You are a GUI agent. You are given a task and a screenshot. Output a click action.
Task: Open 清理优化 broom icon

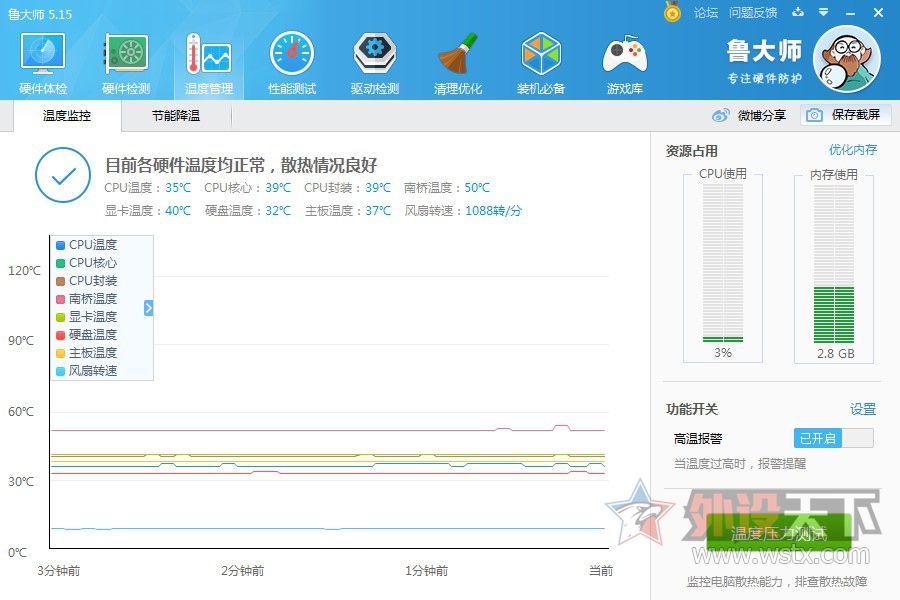click(x=458, y=53)
